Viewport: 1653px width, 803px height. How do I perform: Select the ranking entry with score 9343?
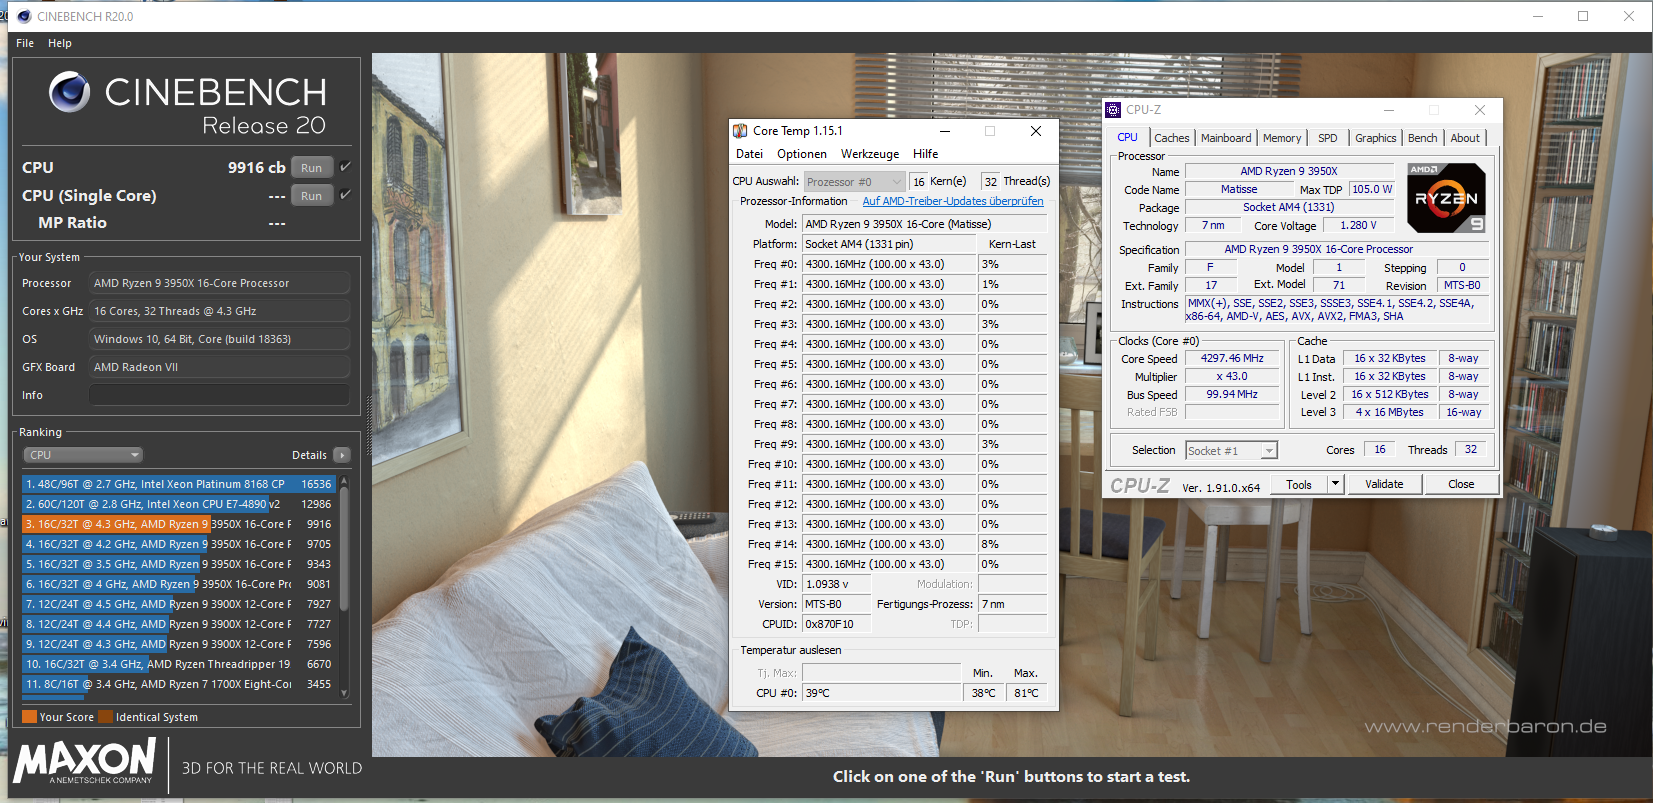178,564
